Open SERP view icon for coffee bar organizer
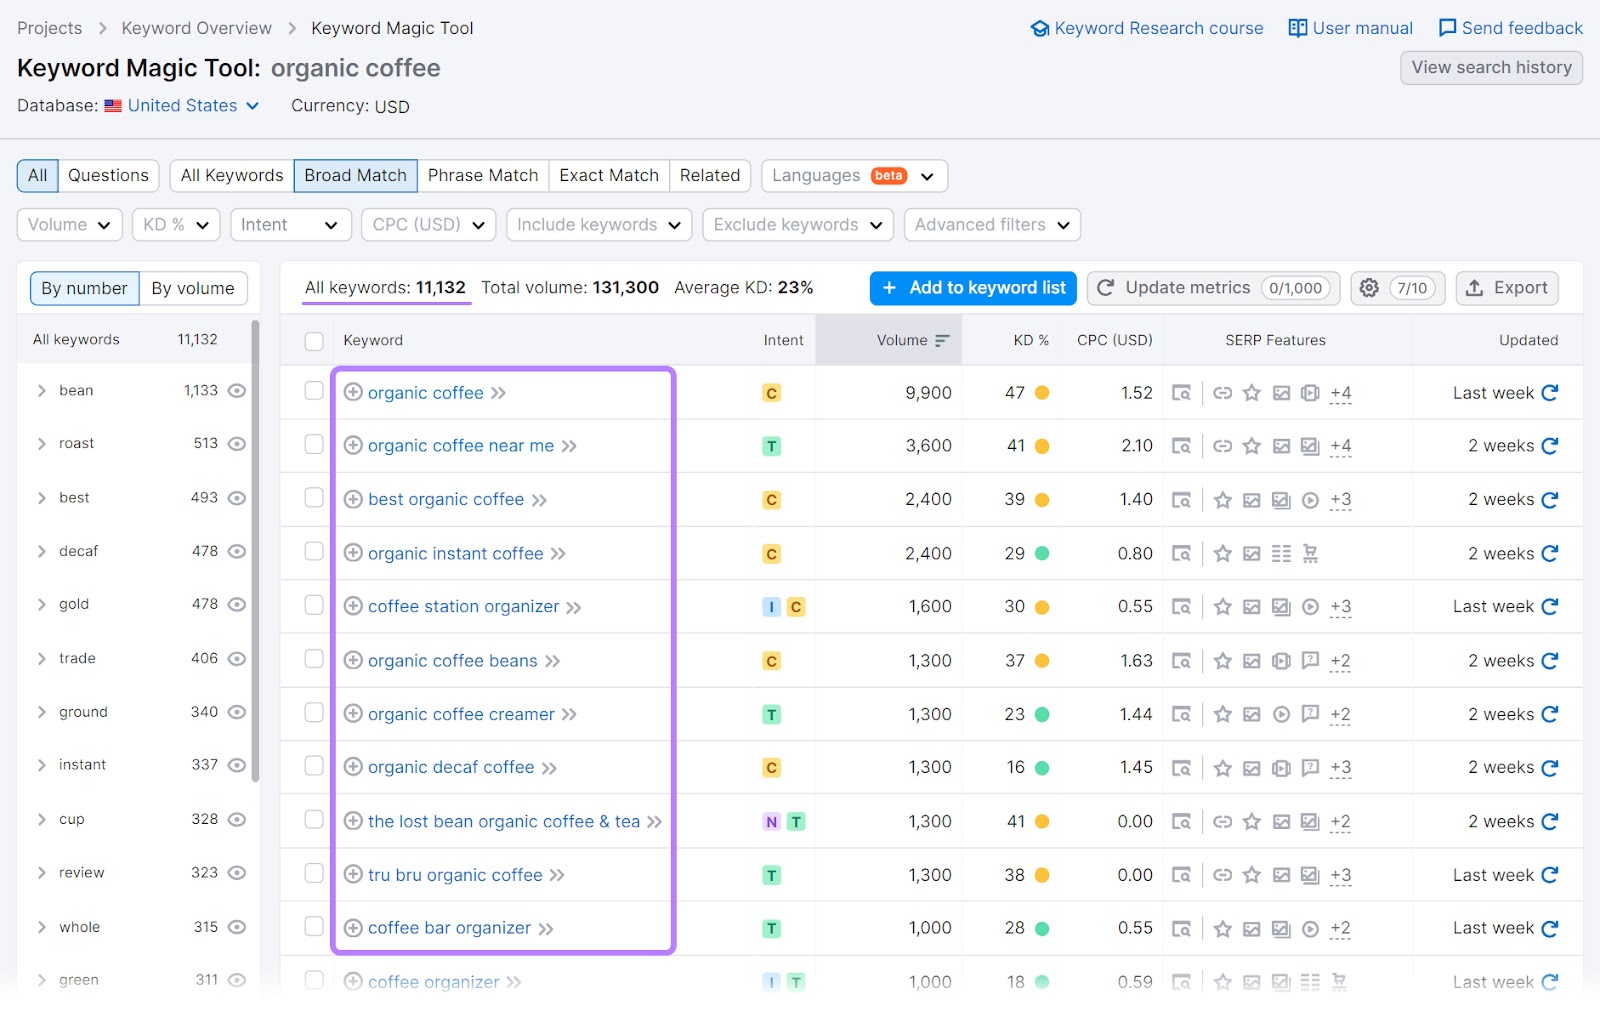The height and width of the screenshot is (1017, 1600). pos(1181,929)
